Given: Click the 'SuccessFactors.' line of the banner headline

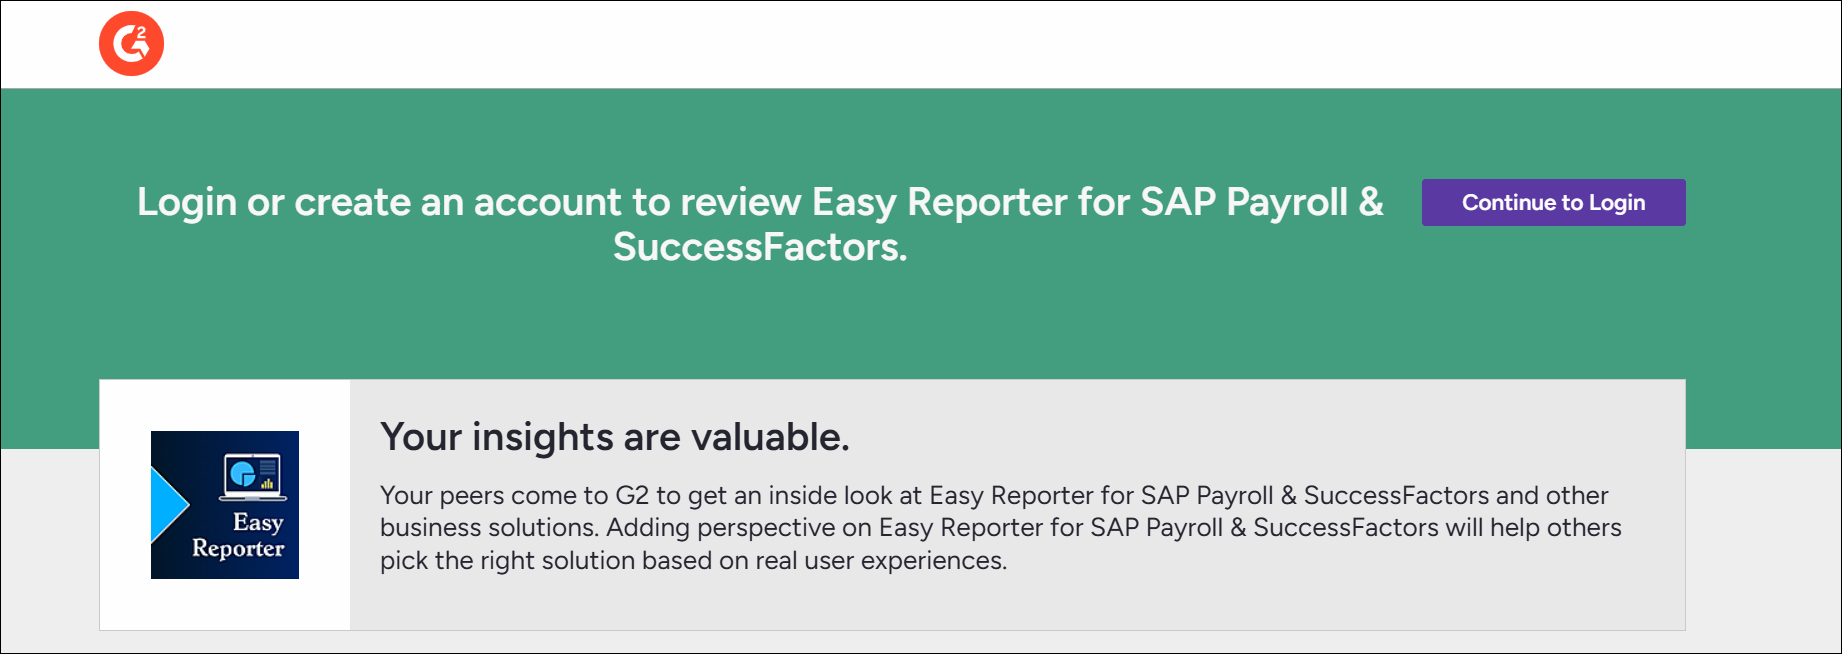Looking at the screenshot, I should pyautogui.click(x=759, y=247).
